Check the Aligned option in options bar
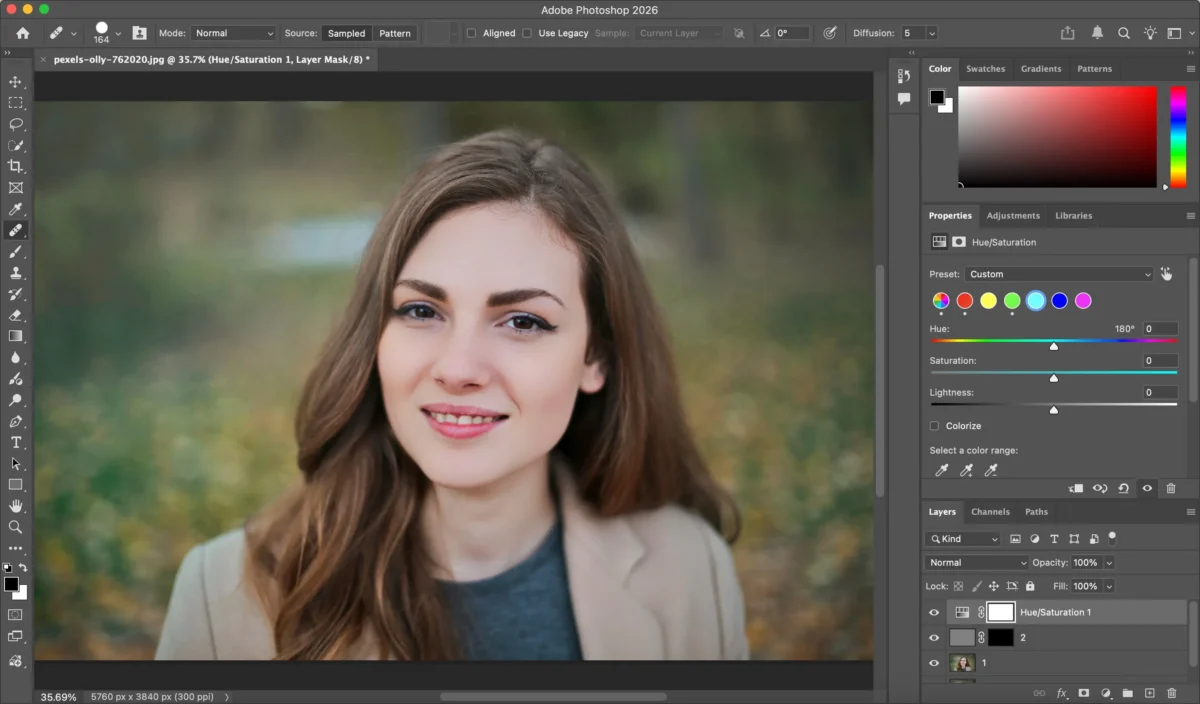This screenshot has width=1200, height=704. (471, 32)
